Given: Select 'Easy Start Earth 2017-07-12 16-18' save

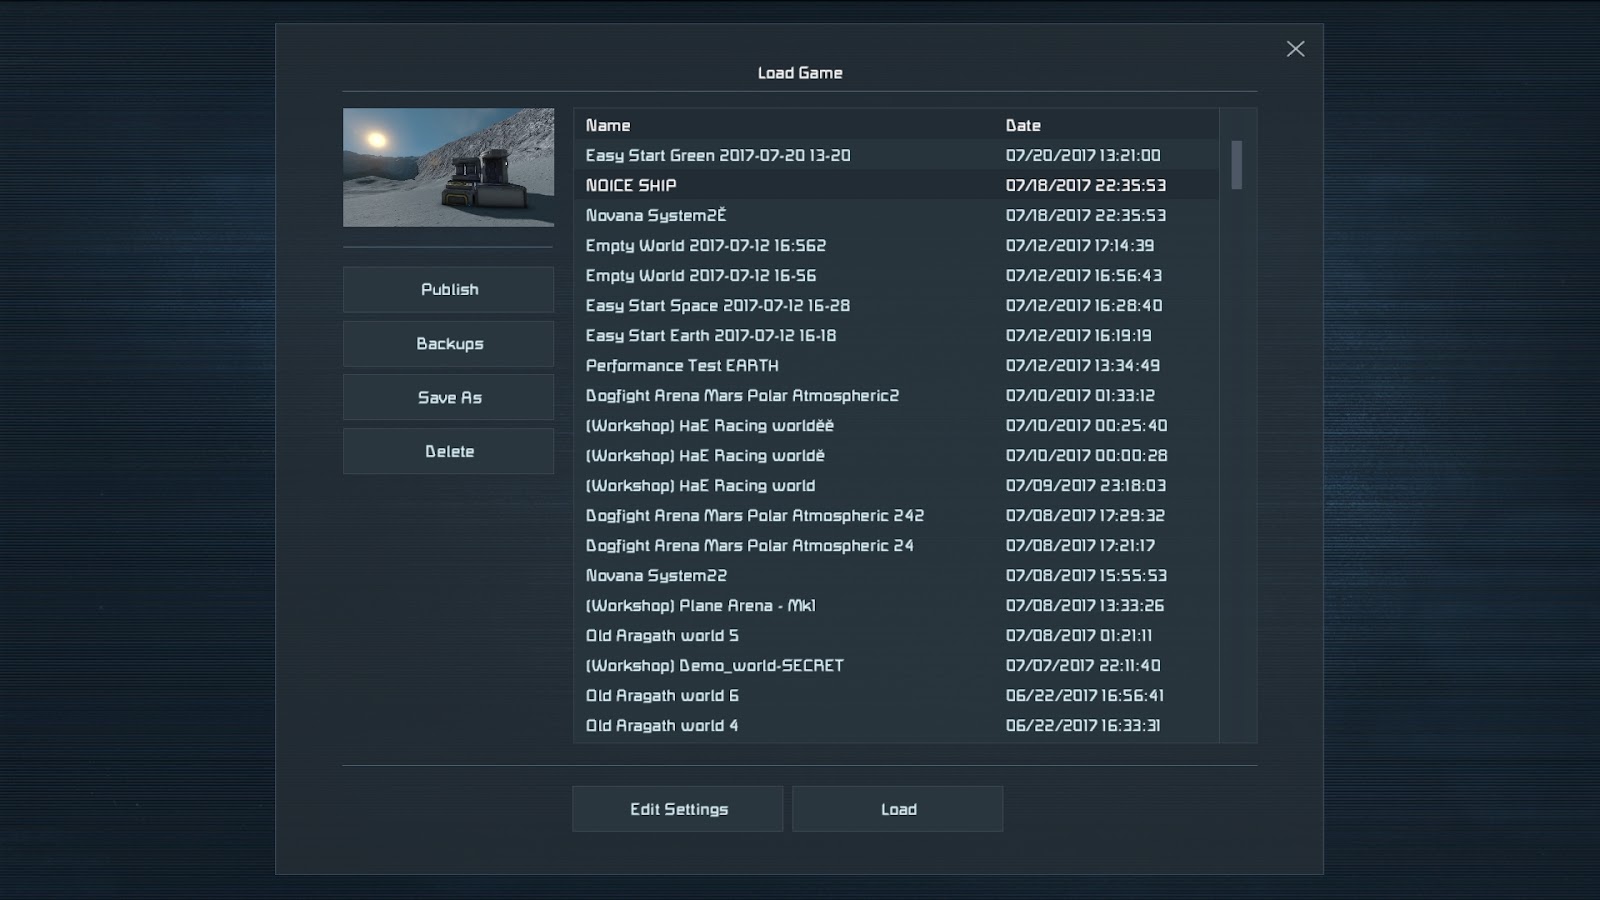Looking at the screenshot, I should point(896,335).
